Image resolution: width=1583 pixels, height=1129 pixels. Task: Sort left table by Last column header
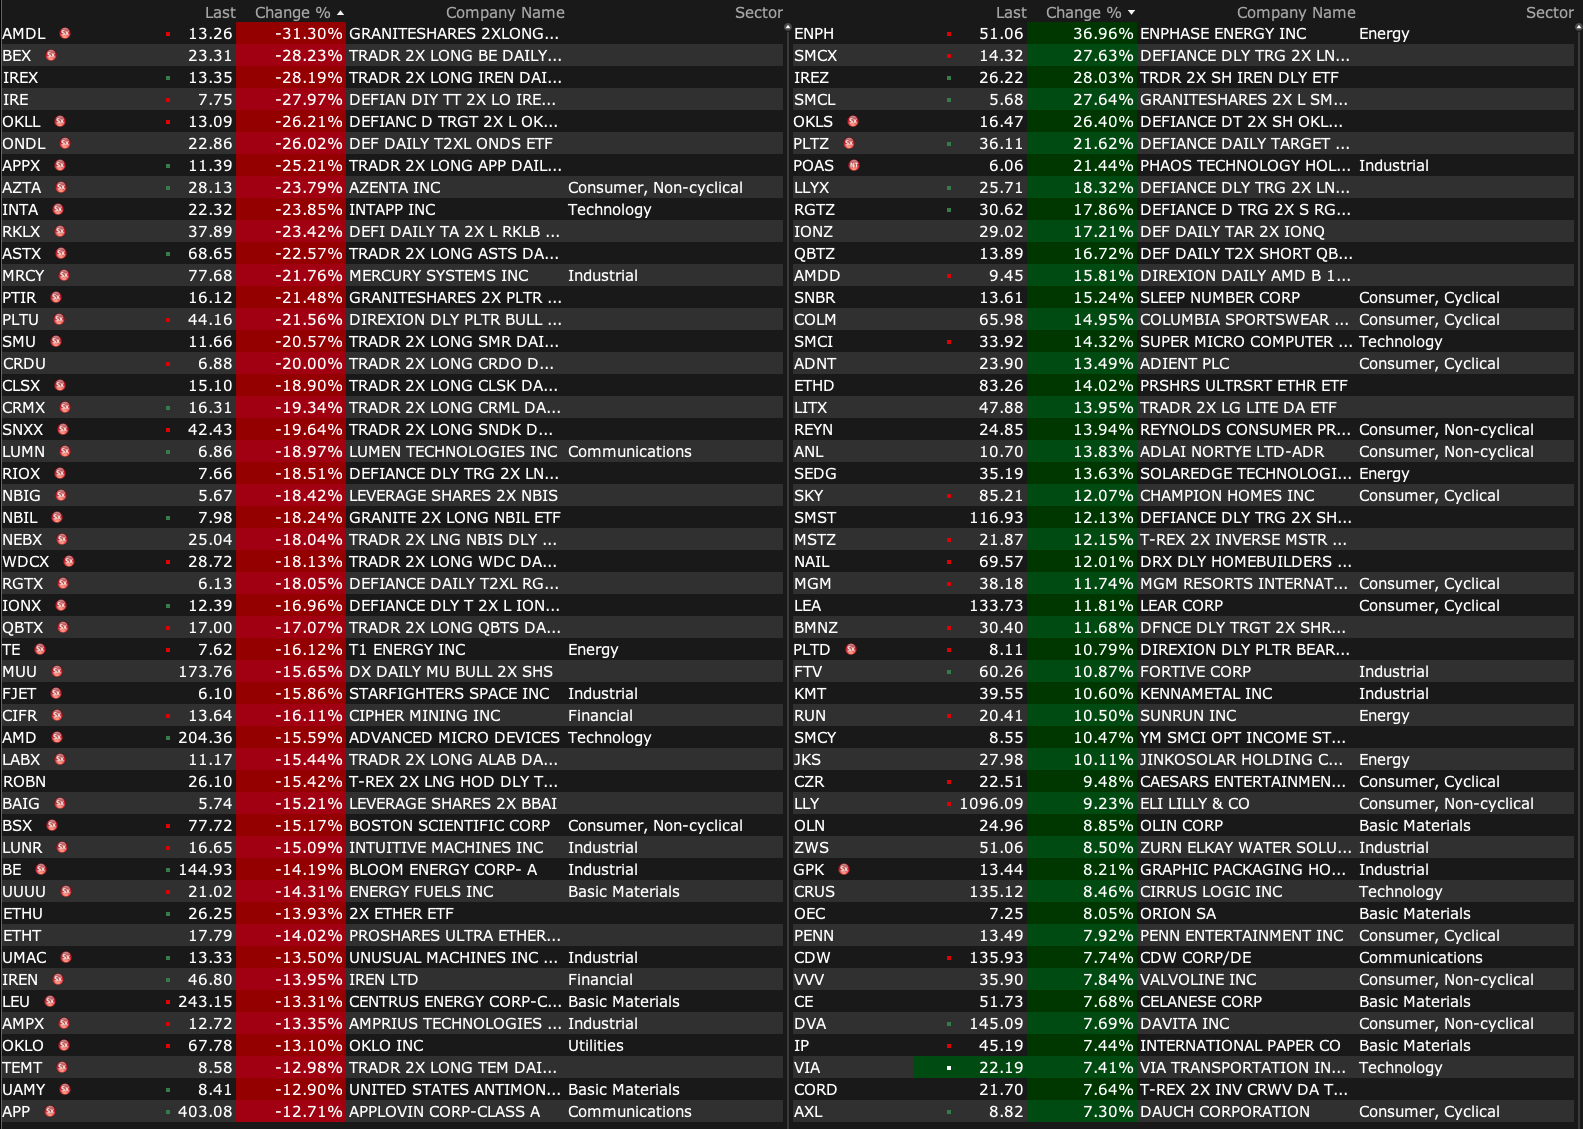[220, 13]
